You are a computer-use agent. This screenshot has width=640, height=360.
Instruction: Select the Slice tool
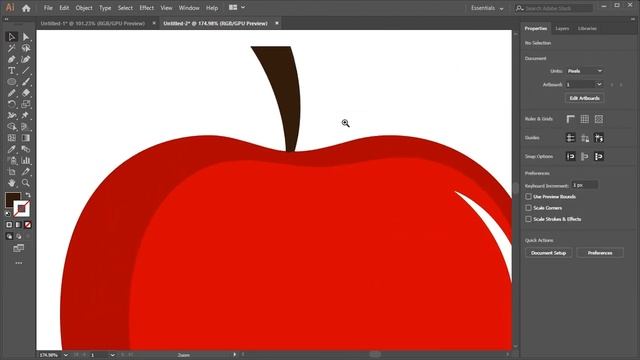[x=26, y=171]
